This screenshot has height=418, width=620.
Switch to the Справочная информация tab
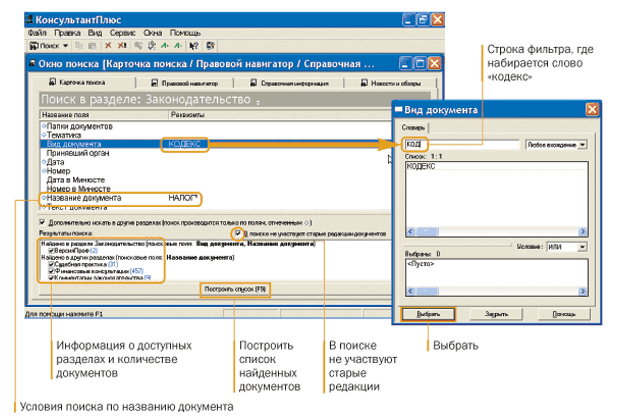click(289, 83)
